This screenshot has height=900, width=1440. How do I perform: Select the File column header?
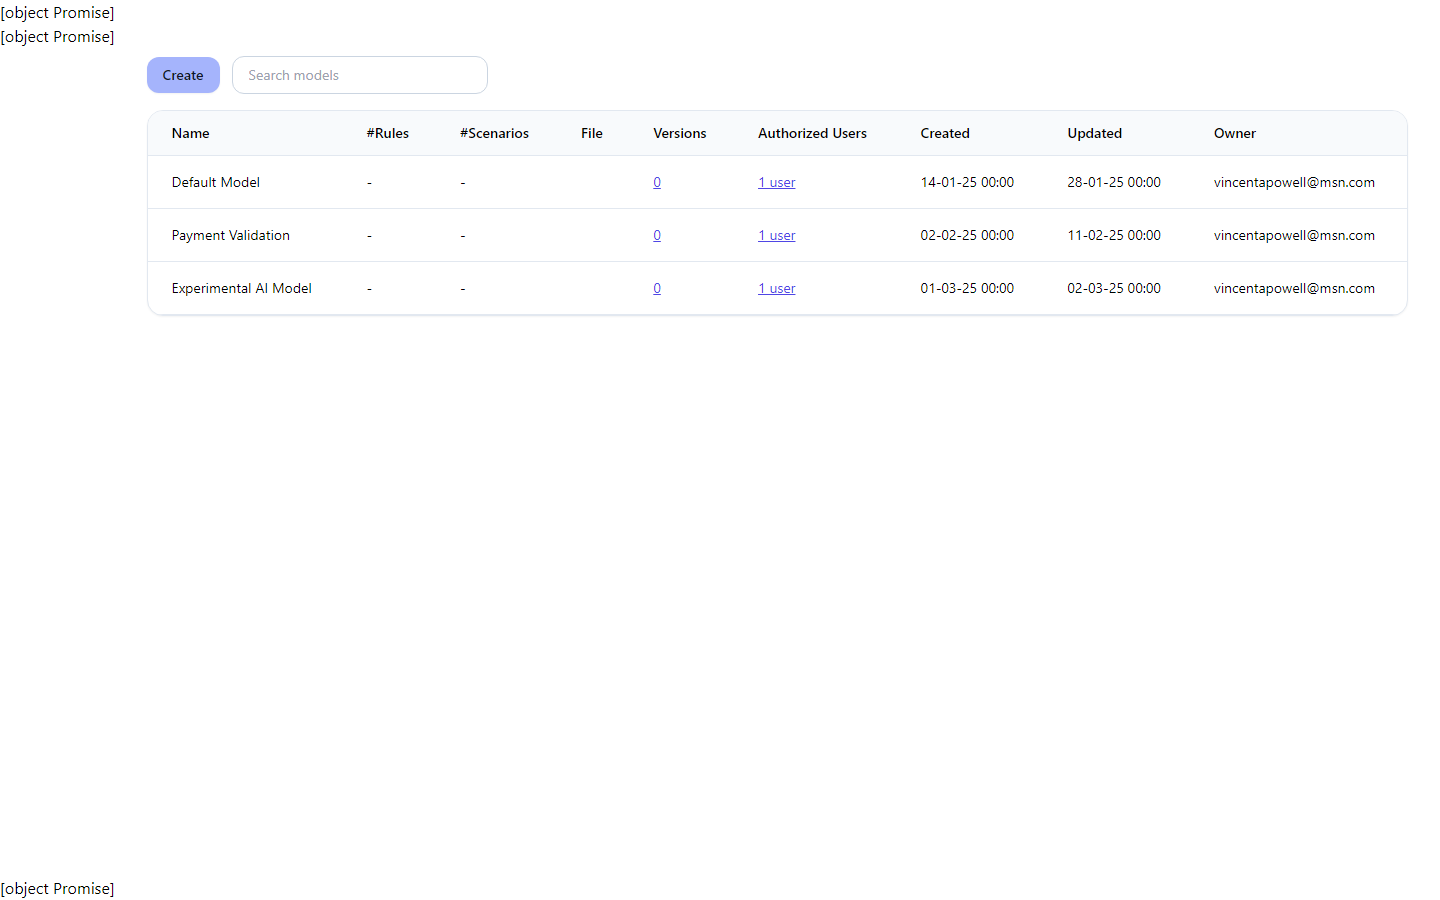[x=592, y=133]
